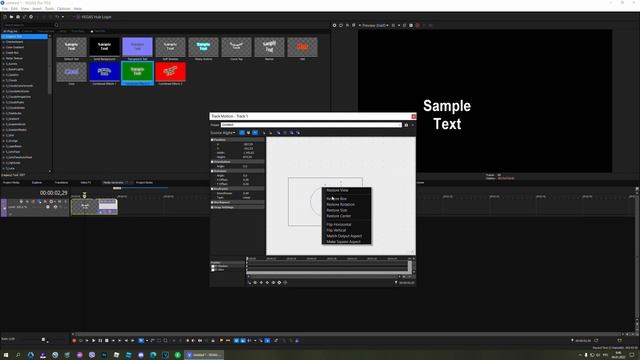Choose Restore Box in the context menu
This screenshot has width=640, height=360.
tap(336, 198)
